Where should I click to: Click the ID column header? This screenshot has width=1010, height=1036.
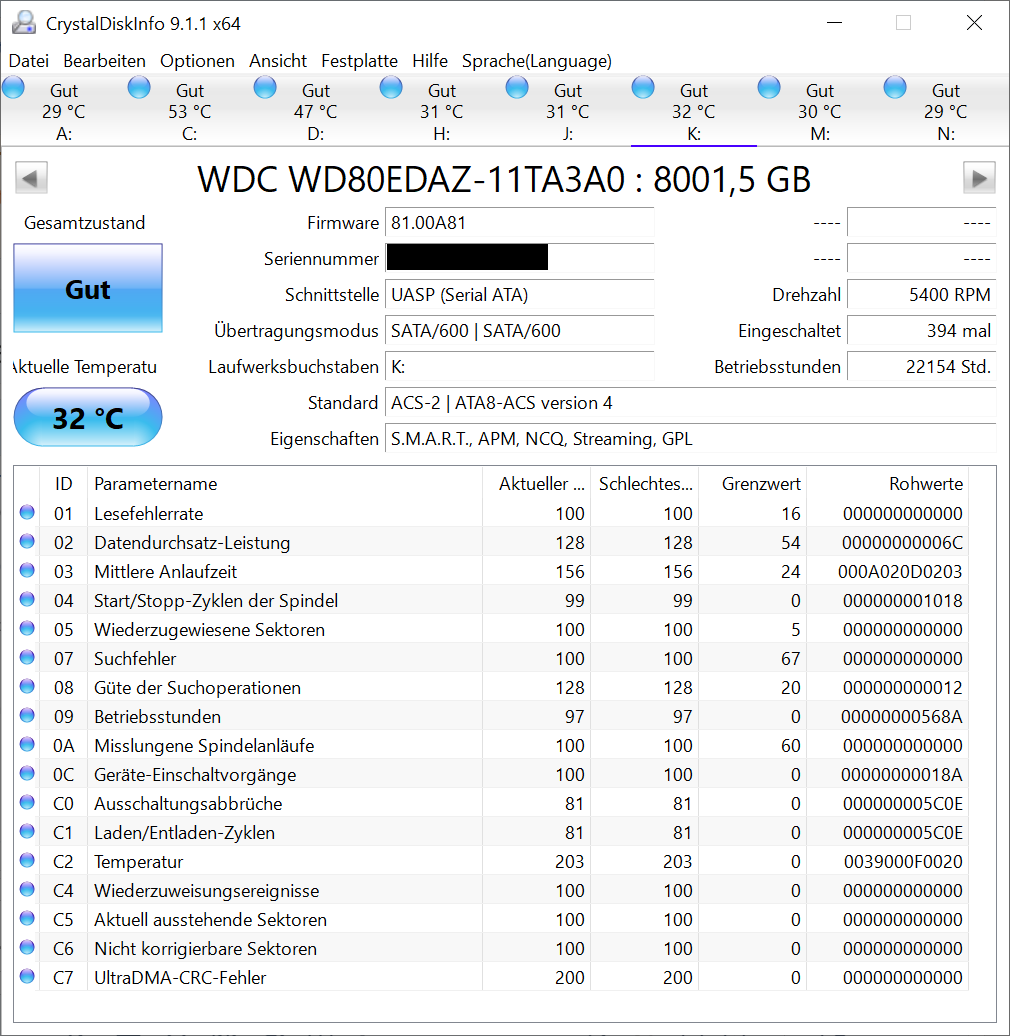click(63, 484)
